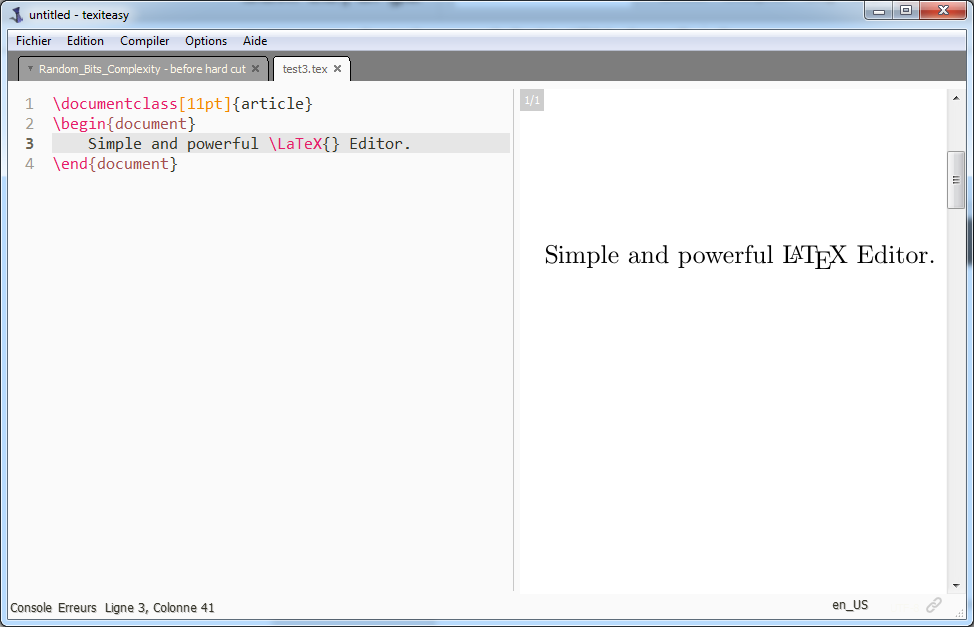Open the Aide menu
Screen dimensions: 974x627
coord(255,41)
